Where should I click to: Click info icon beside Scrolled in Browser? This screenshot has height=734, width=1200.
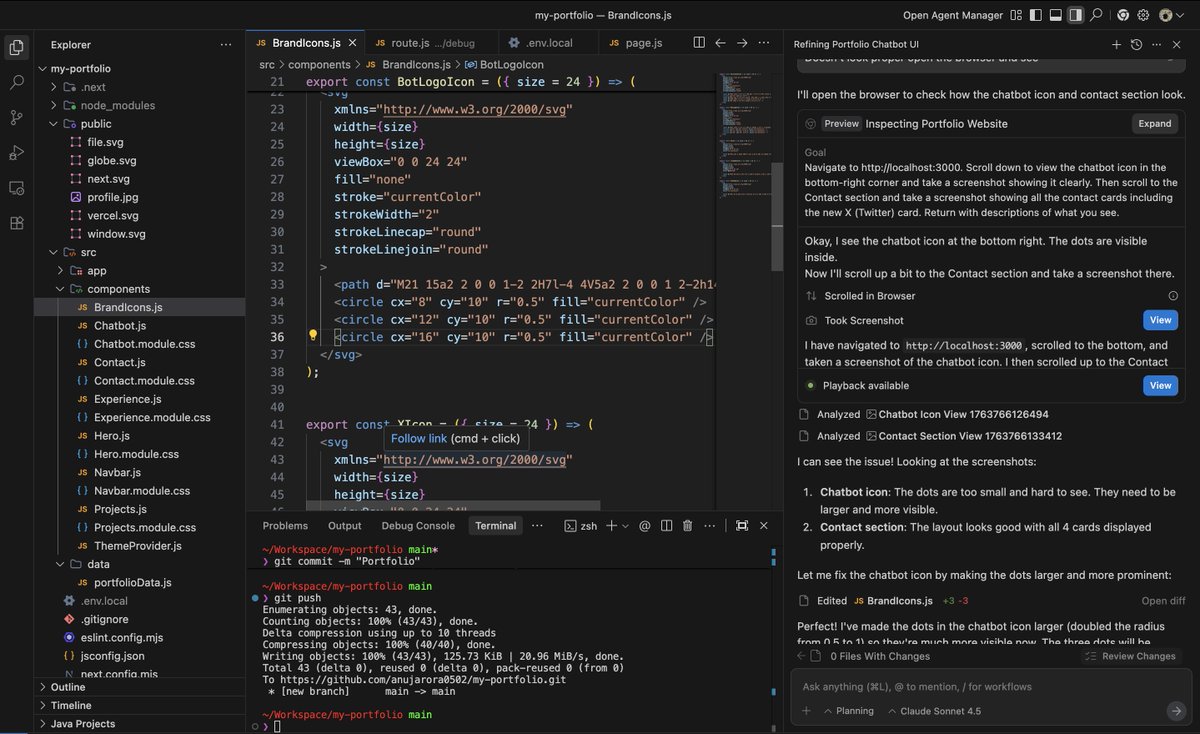[x=1172, y=296]
